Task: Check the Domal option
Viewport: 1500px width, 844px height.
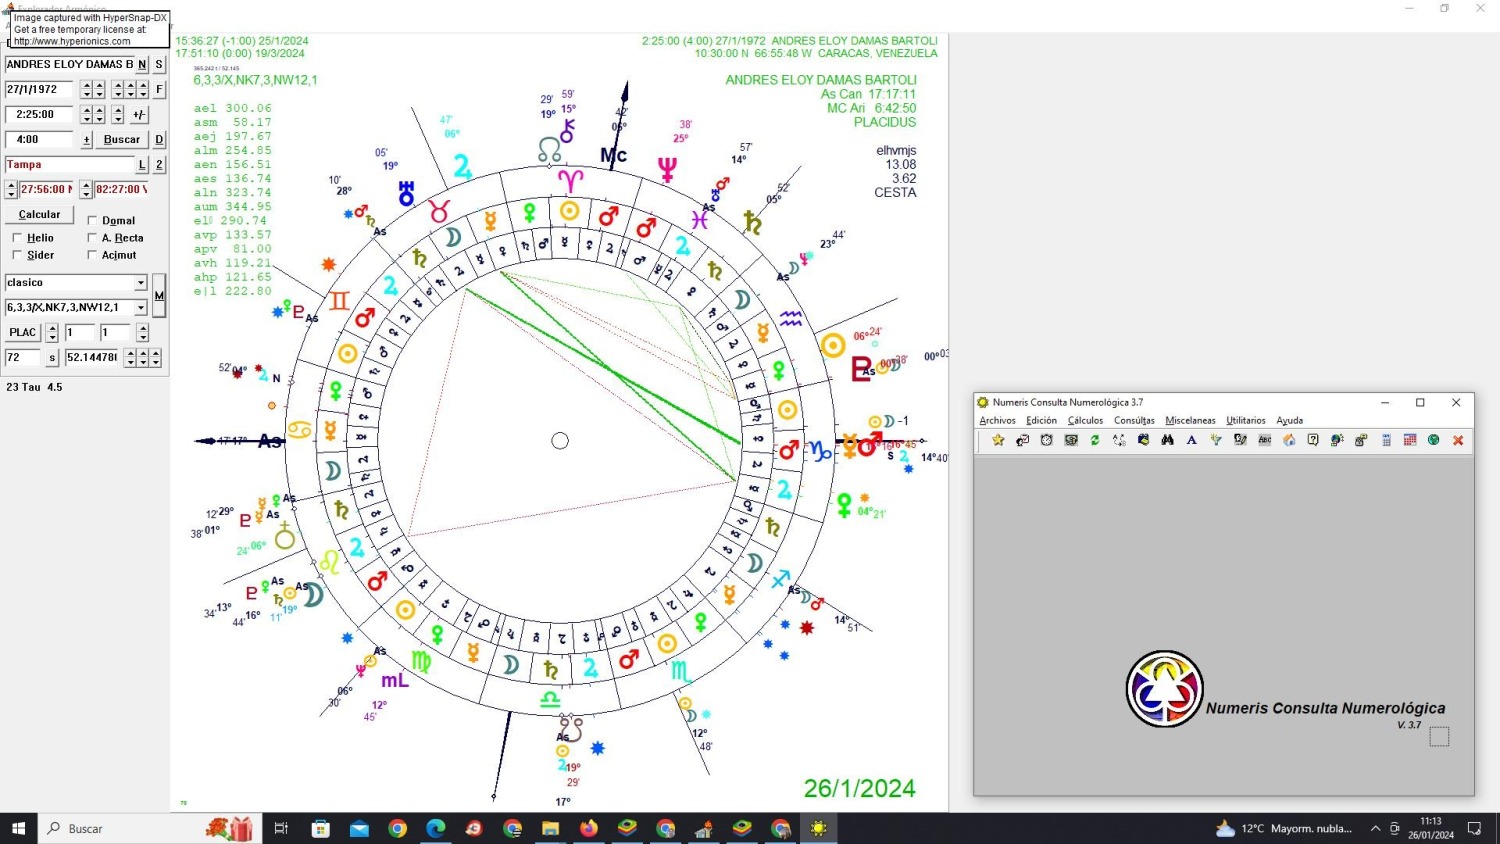Action: pos(92,221)
